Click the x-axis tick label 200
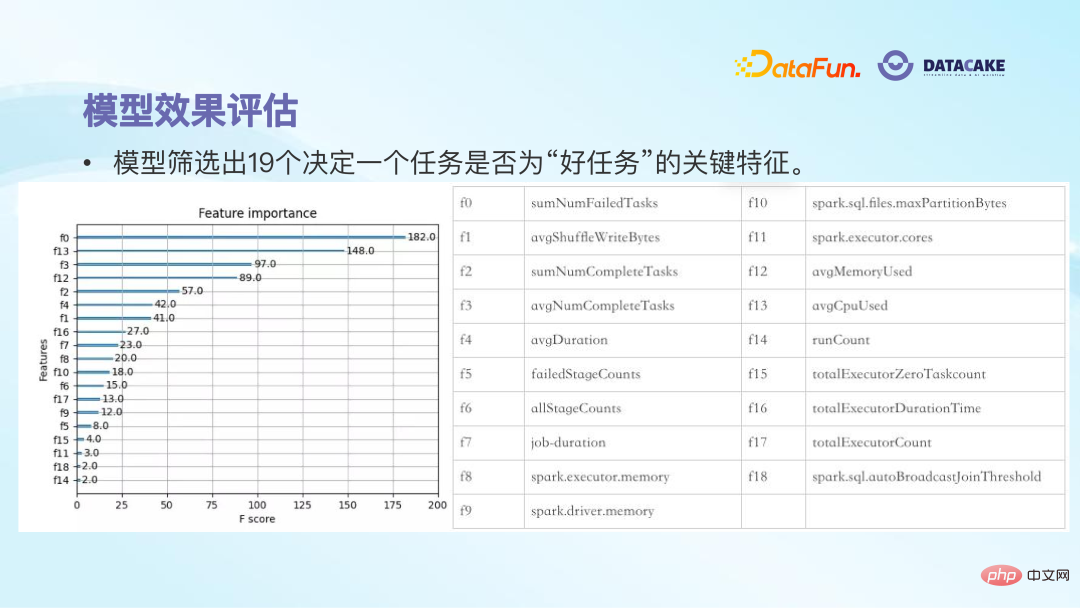1080x608 pixels. click(x=437, y=505)
